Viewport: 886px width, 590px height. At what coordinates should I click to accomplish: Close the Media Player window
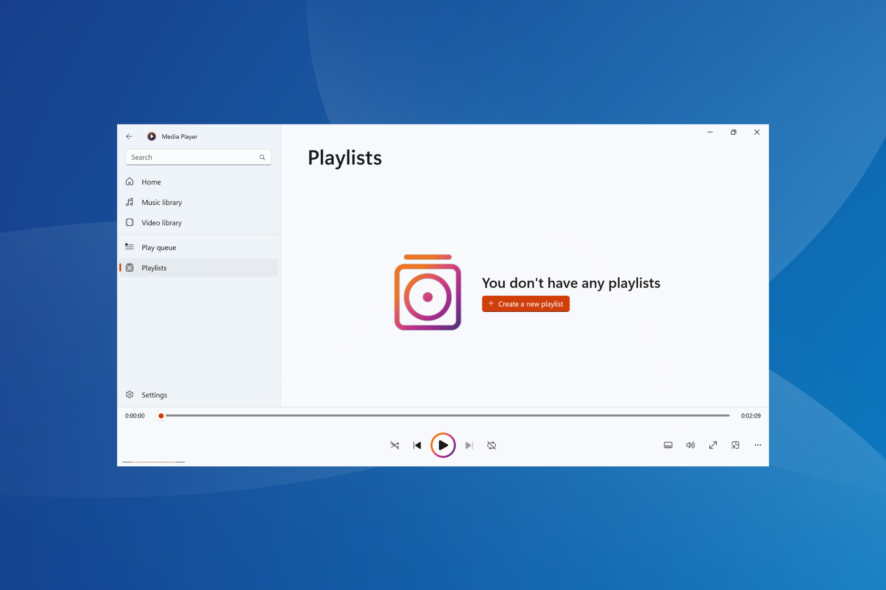(x=757, y=132)
